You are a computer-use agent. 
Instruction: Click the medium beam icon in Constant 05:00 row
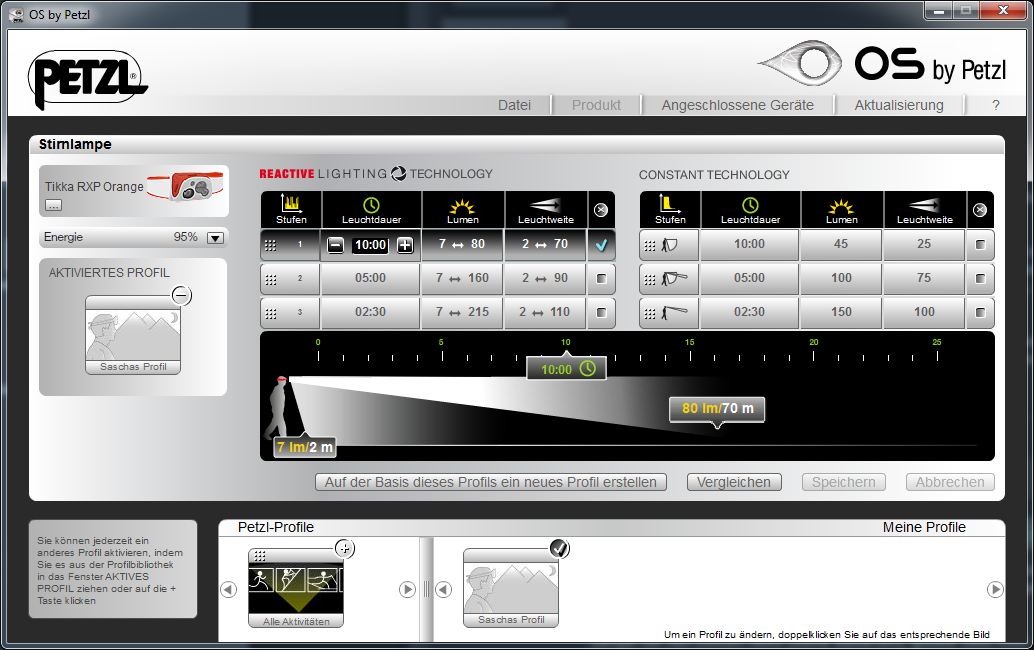[x=675, y=279]
